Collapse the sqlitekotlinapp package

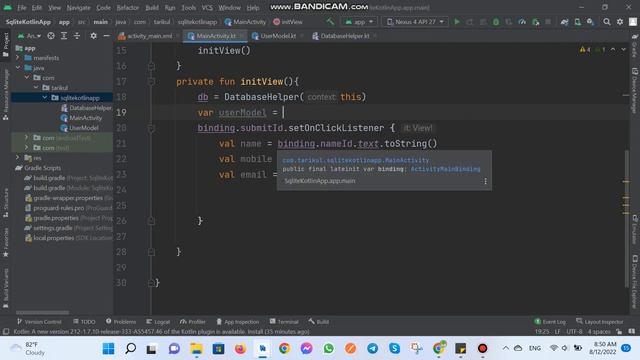point(45,98)
